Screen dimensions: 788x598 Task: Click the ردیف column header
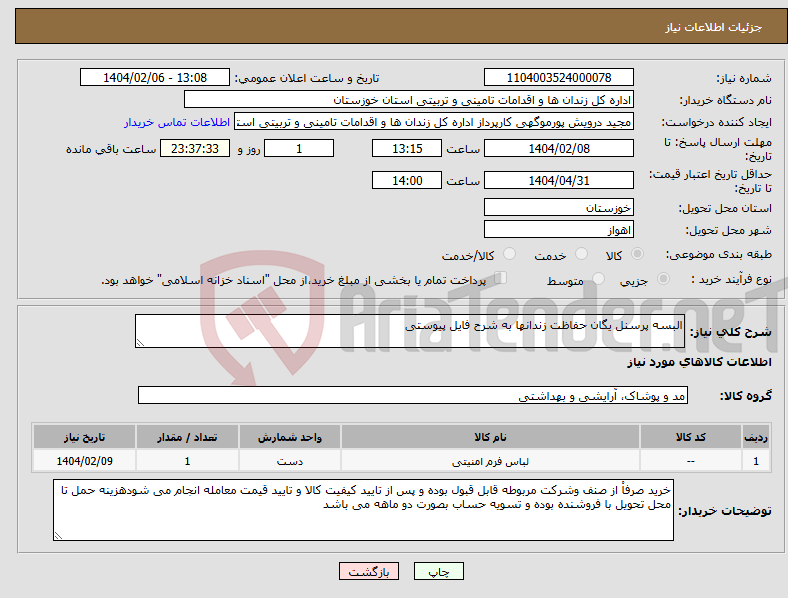tap(756, 437)
